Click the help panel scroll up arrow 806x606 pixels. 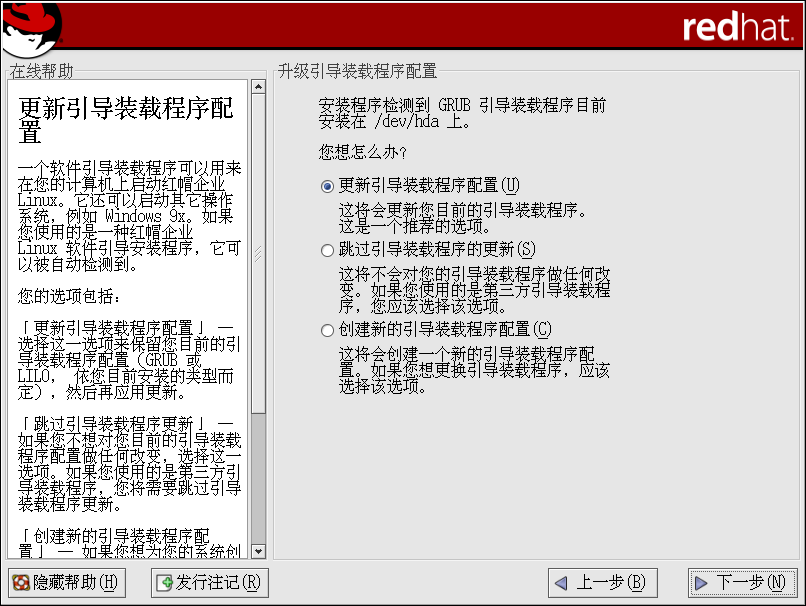click(259, 87)
